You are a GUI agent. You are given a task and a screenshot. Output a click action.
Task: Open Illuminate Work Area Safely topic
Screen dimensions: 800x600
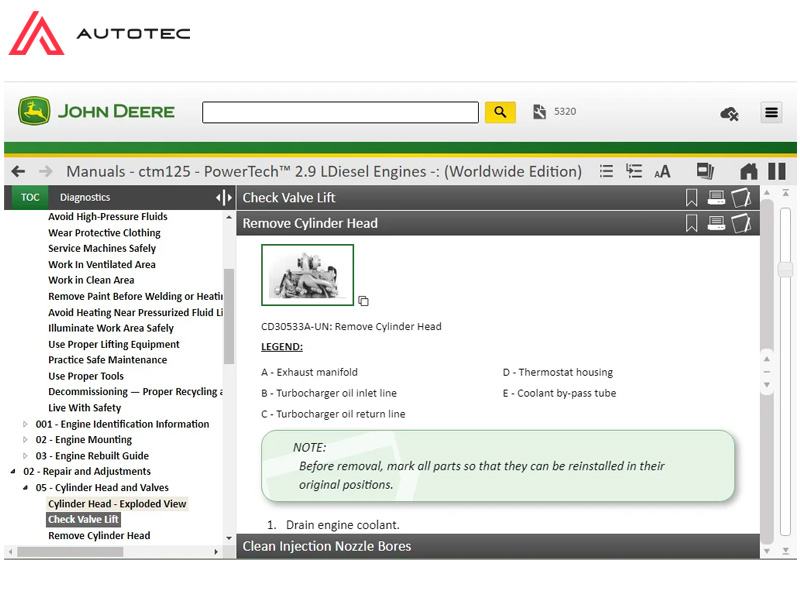click(x=111, y=328)
